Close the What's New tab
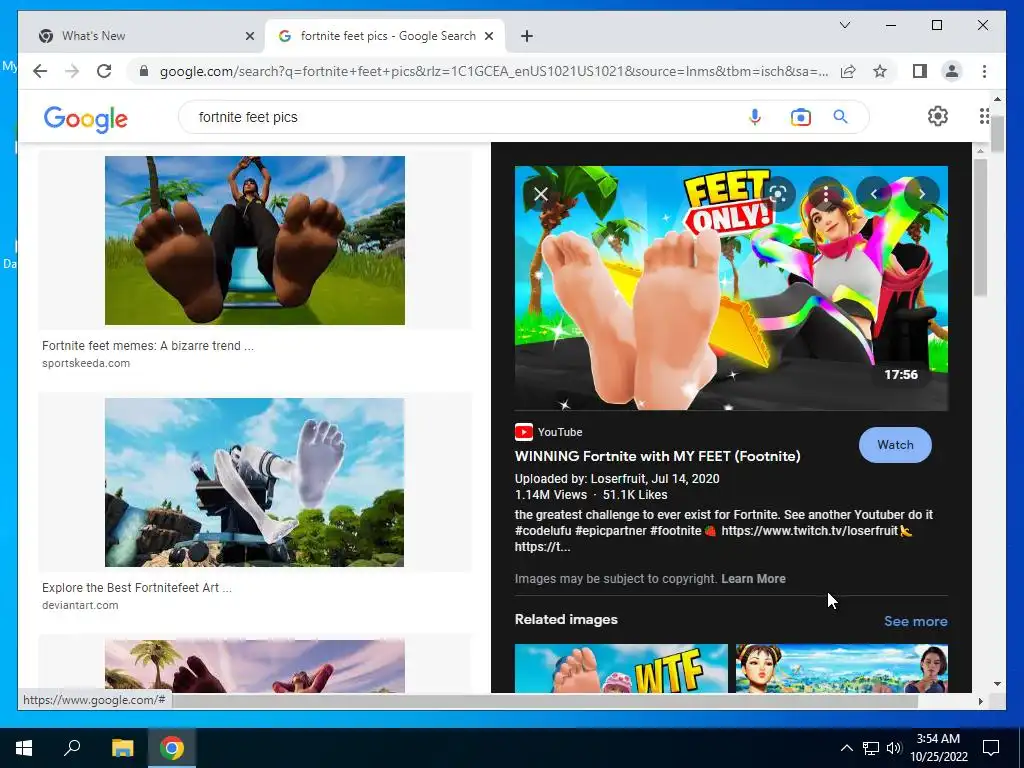Screen dimensions: 1024x768 point(249,36)
